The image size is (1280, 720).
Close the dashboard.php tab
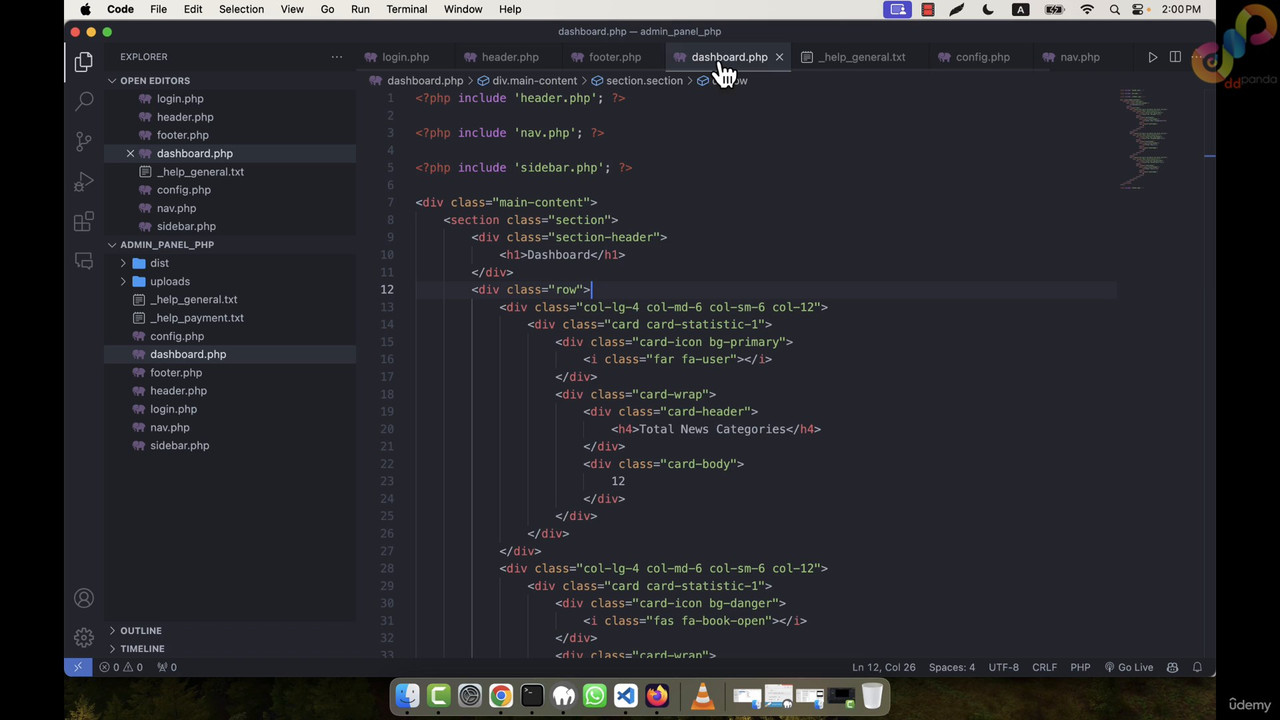pyautogui.click(x=779, y=57)
